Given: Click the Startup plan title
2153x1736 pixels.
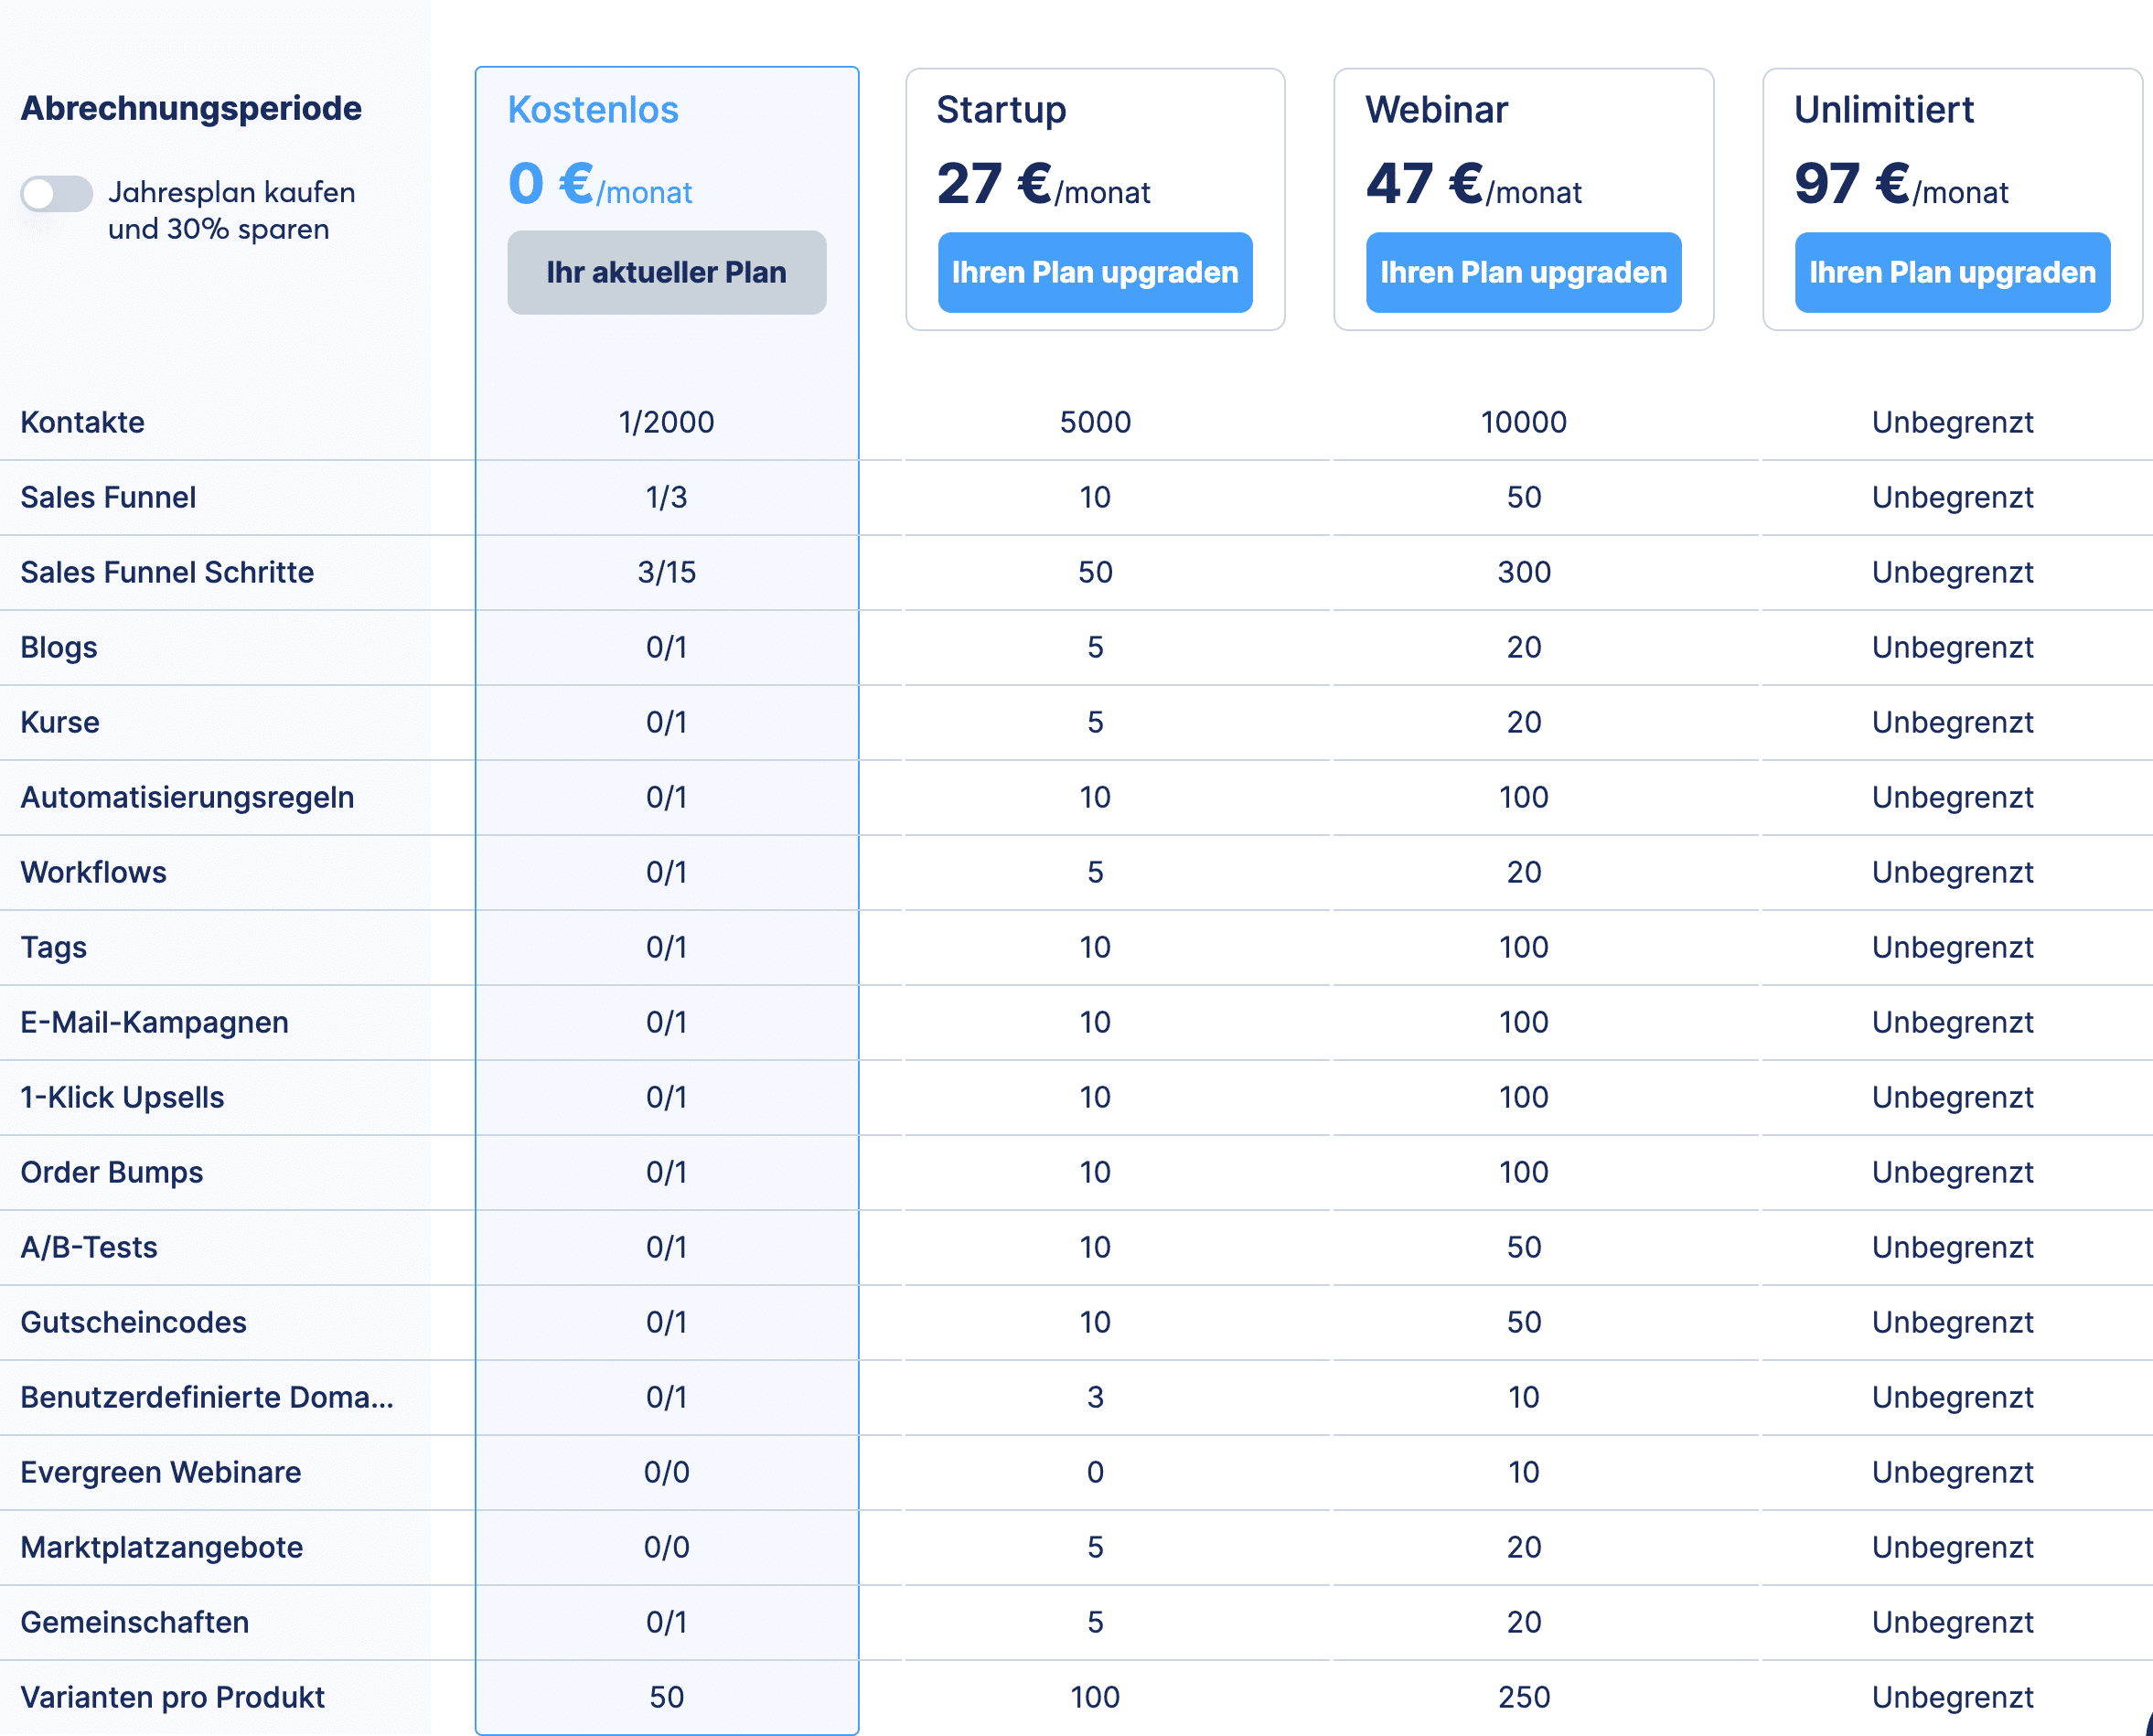Looking at the screenshot, I should pyautogui.click(x=1001, y=109).
